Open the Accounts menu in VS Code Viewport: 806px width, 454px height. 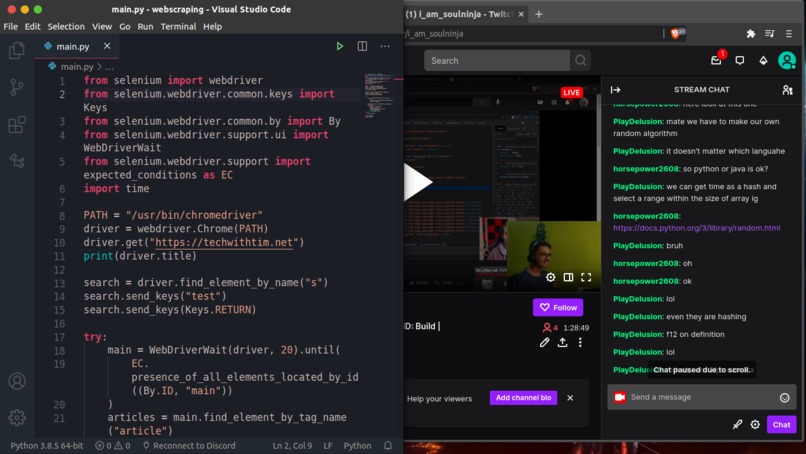click(x=17, y=381)
